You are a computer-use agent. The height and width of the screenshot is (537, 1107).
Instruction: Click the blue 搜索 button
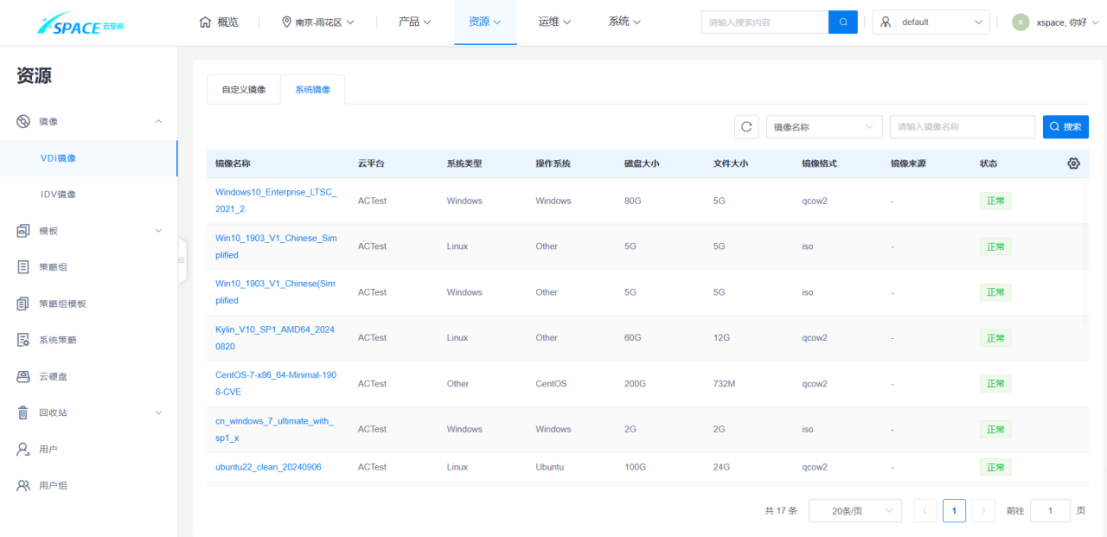point(1065,127)
